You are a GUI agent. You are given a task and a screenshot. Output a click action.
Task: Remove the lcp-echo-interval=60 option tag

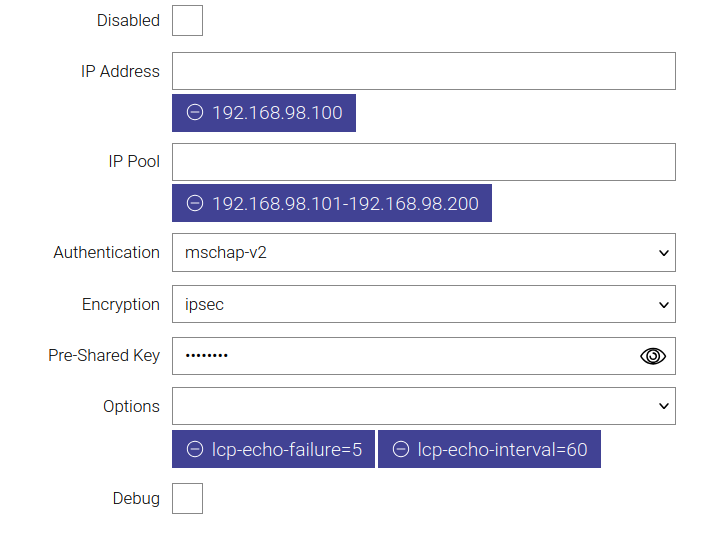click(401, 450)
